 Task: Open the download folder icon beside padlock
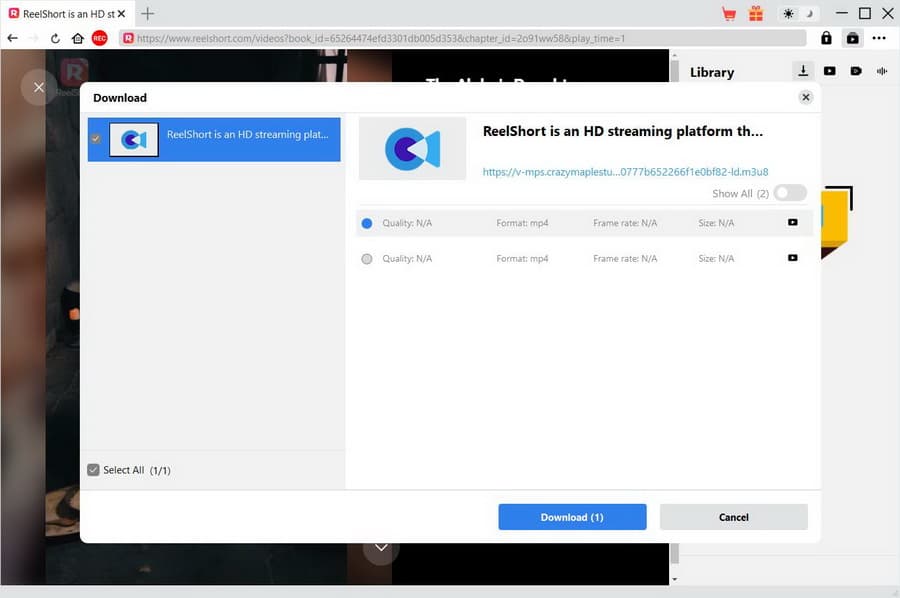click(852, 38)
